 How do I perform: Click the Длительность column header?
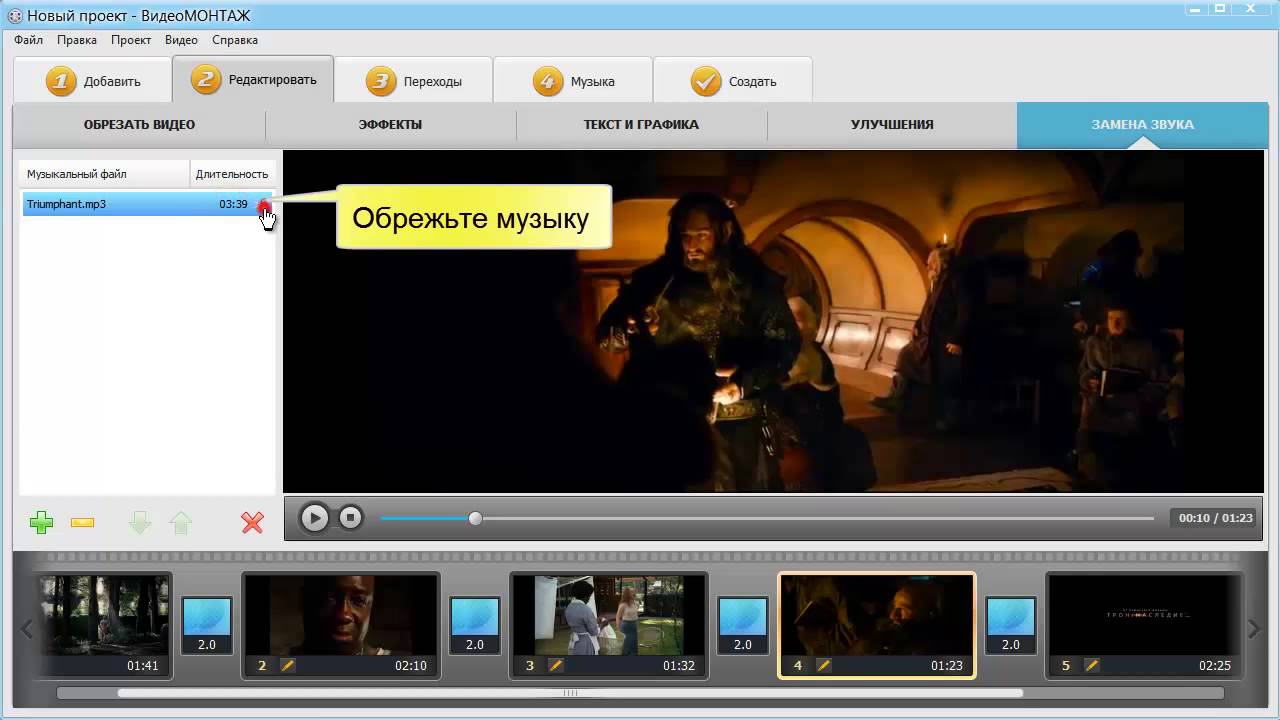click(232, 174)
